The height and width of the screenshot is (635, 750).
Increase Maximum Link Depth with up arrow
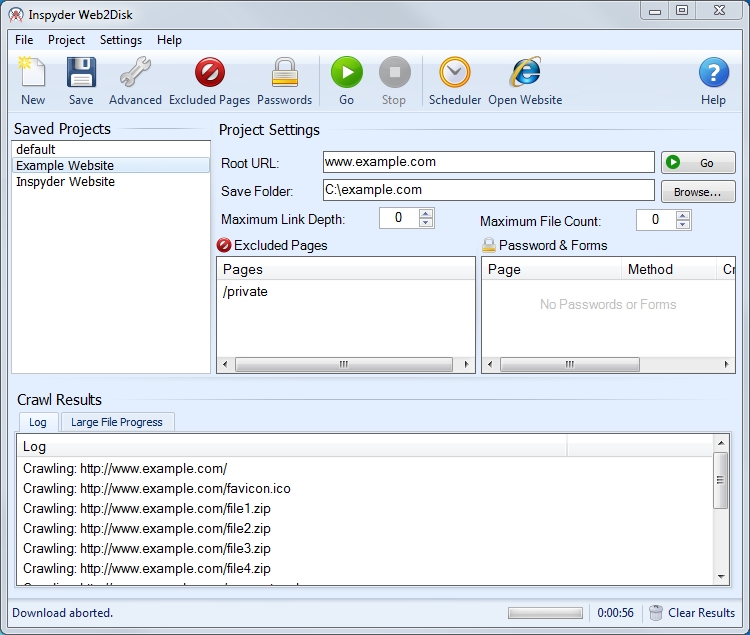426,213
